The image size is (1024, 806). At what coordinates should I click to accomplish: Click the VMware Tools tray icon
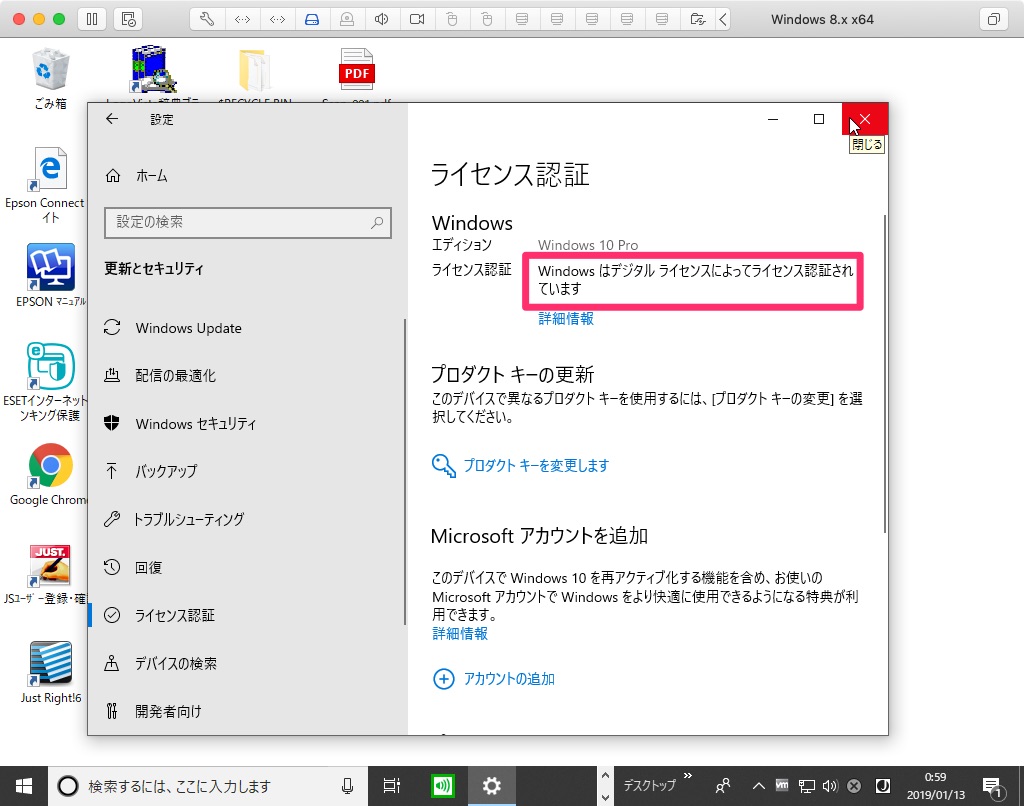[x=782, y=786]
